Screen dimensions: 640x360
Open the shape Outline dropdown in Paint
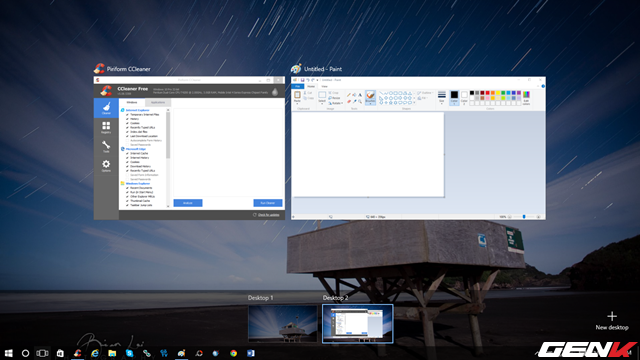(425, 93)
